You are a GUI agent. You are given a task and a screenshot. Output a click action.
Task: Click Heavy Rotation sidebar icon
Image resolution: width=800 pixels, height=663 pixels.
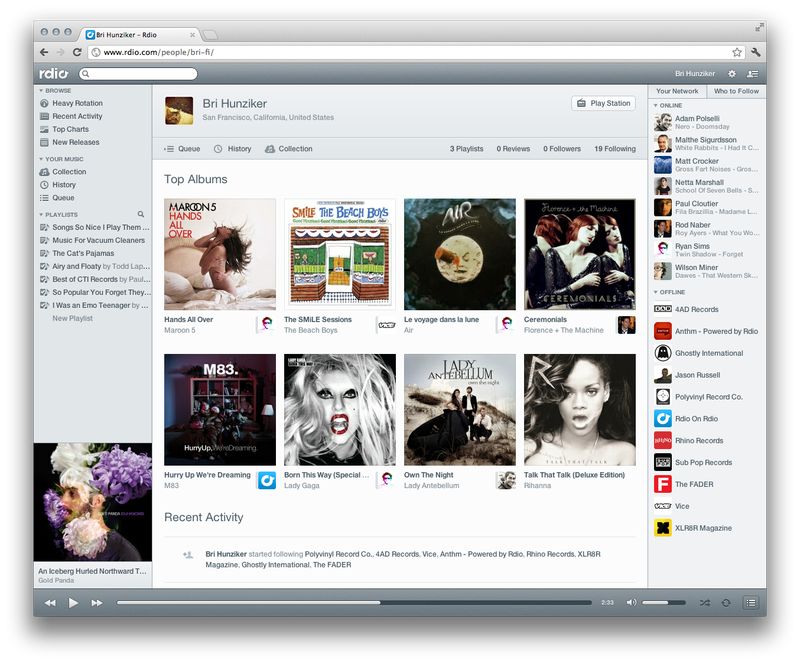point(44,103)
